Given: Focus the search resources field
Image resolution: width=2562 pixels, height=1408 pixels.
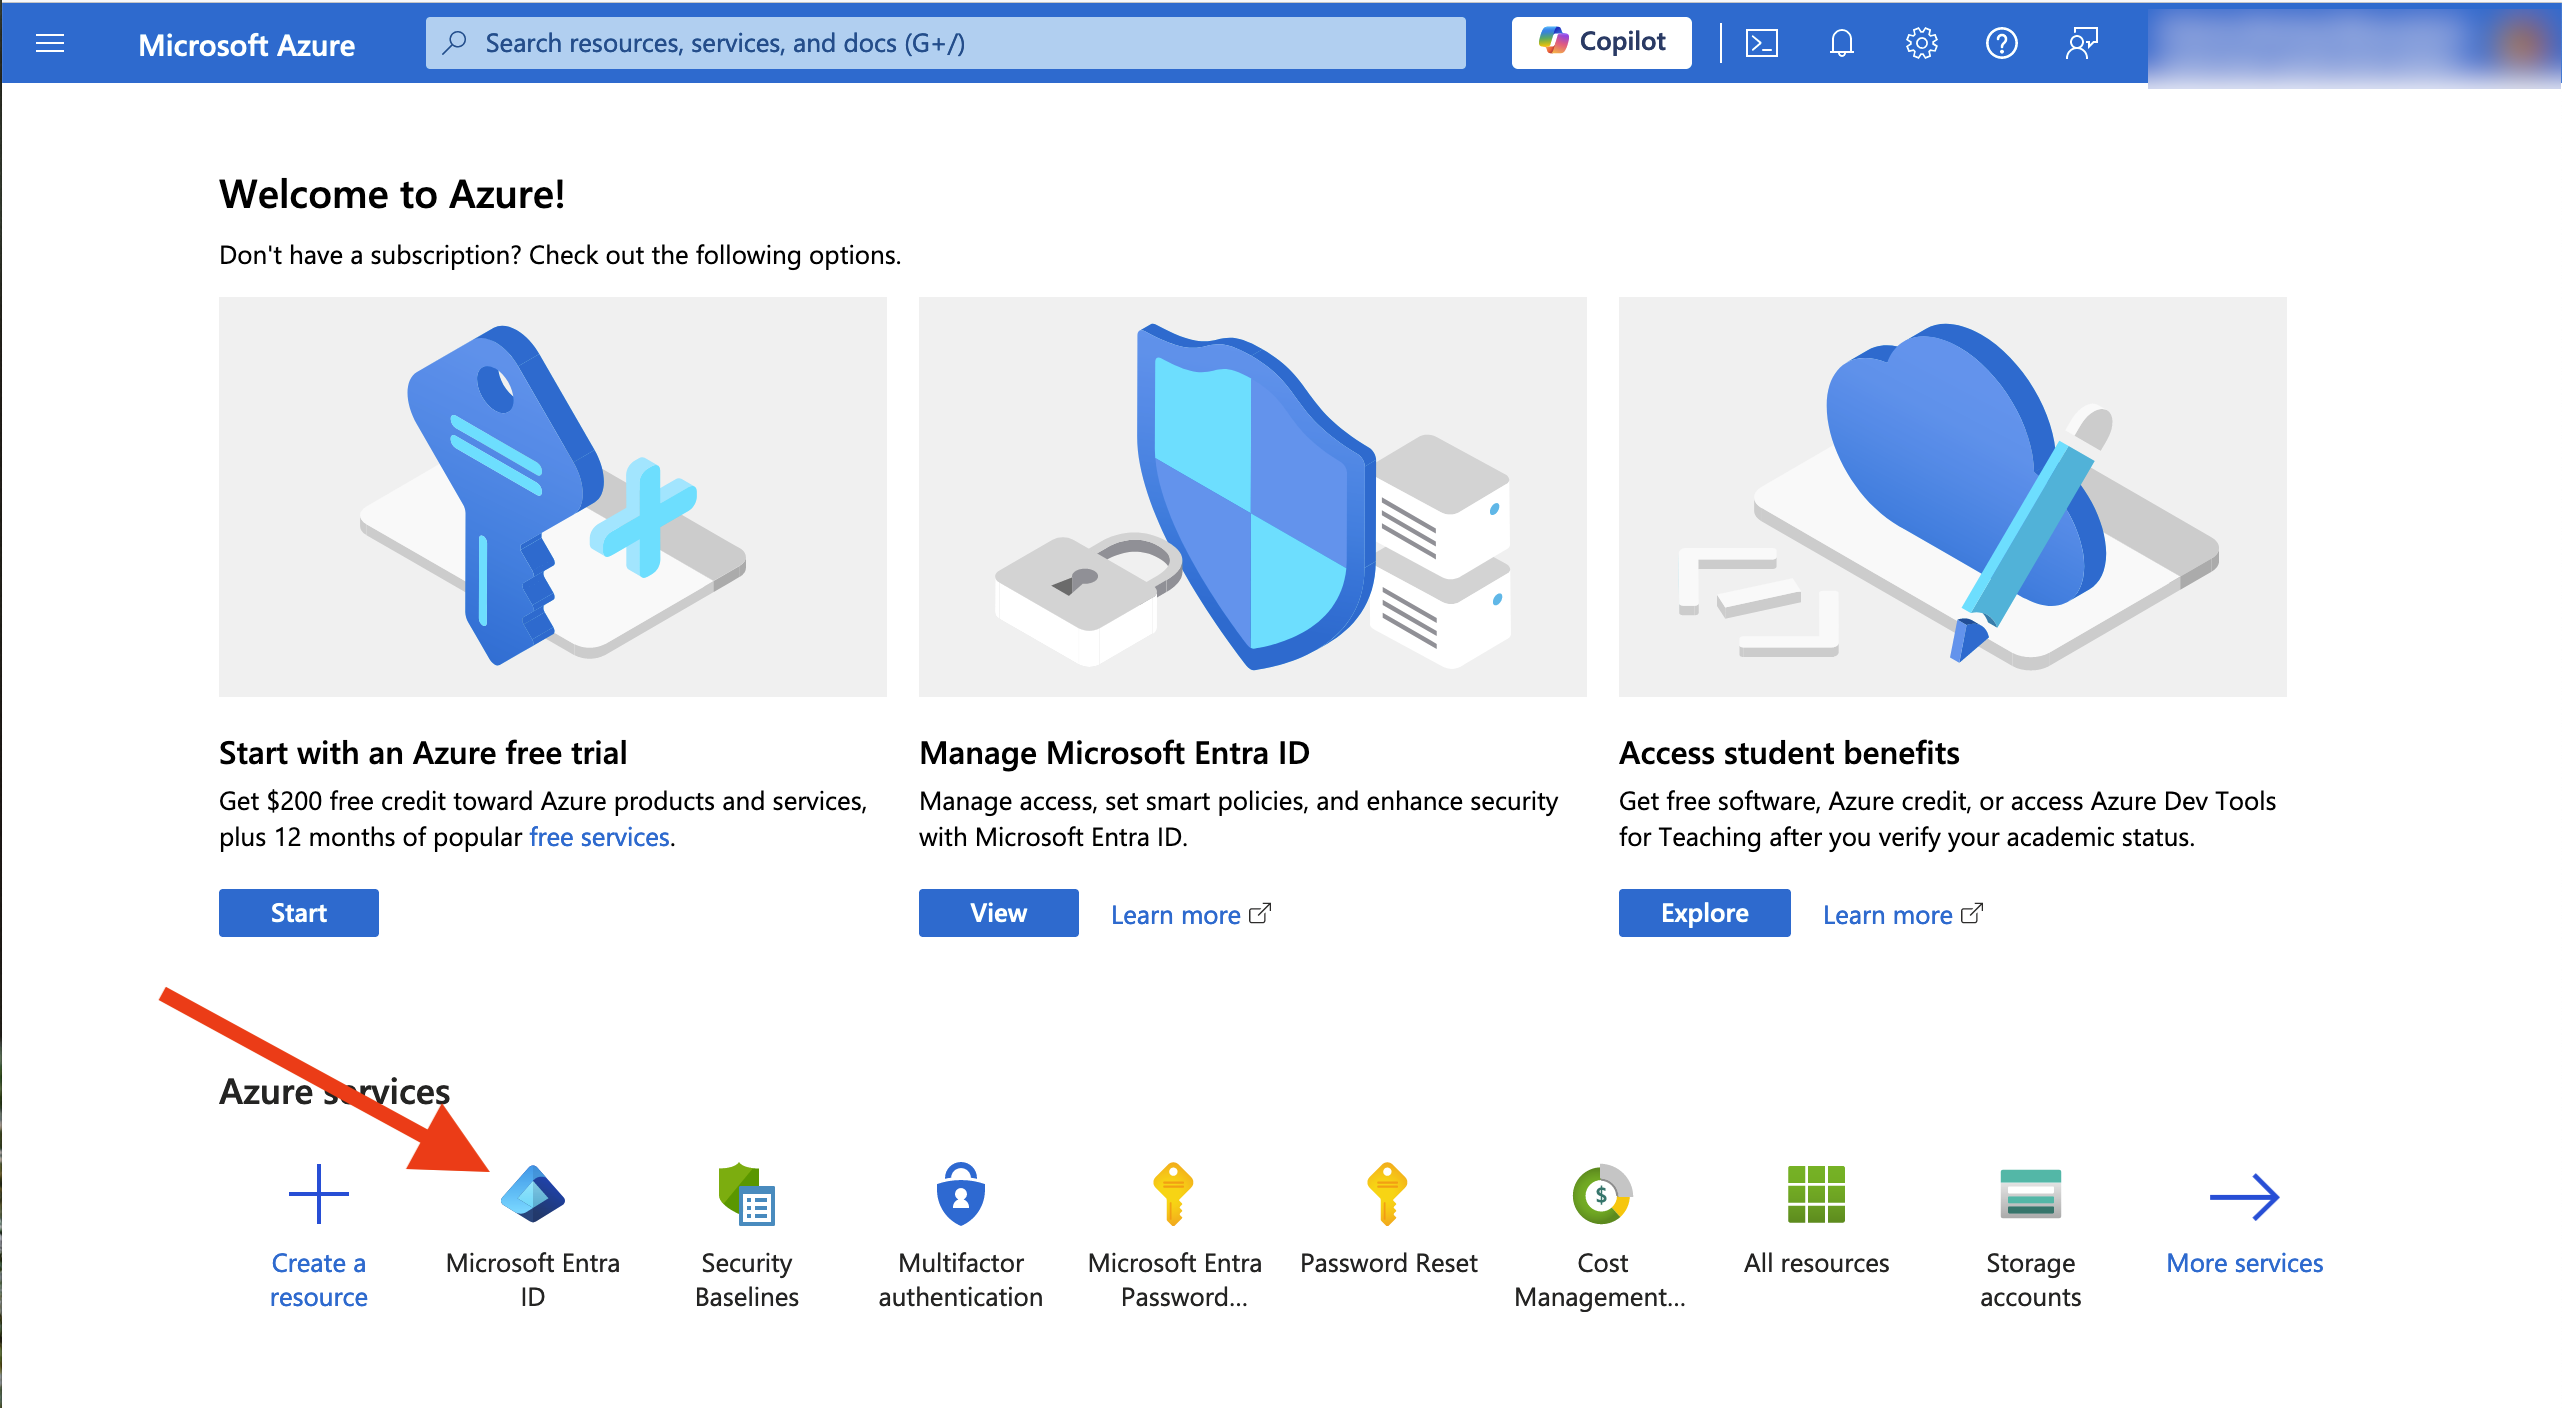Looking at the screenshot, I should click(x=945, y=43).
